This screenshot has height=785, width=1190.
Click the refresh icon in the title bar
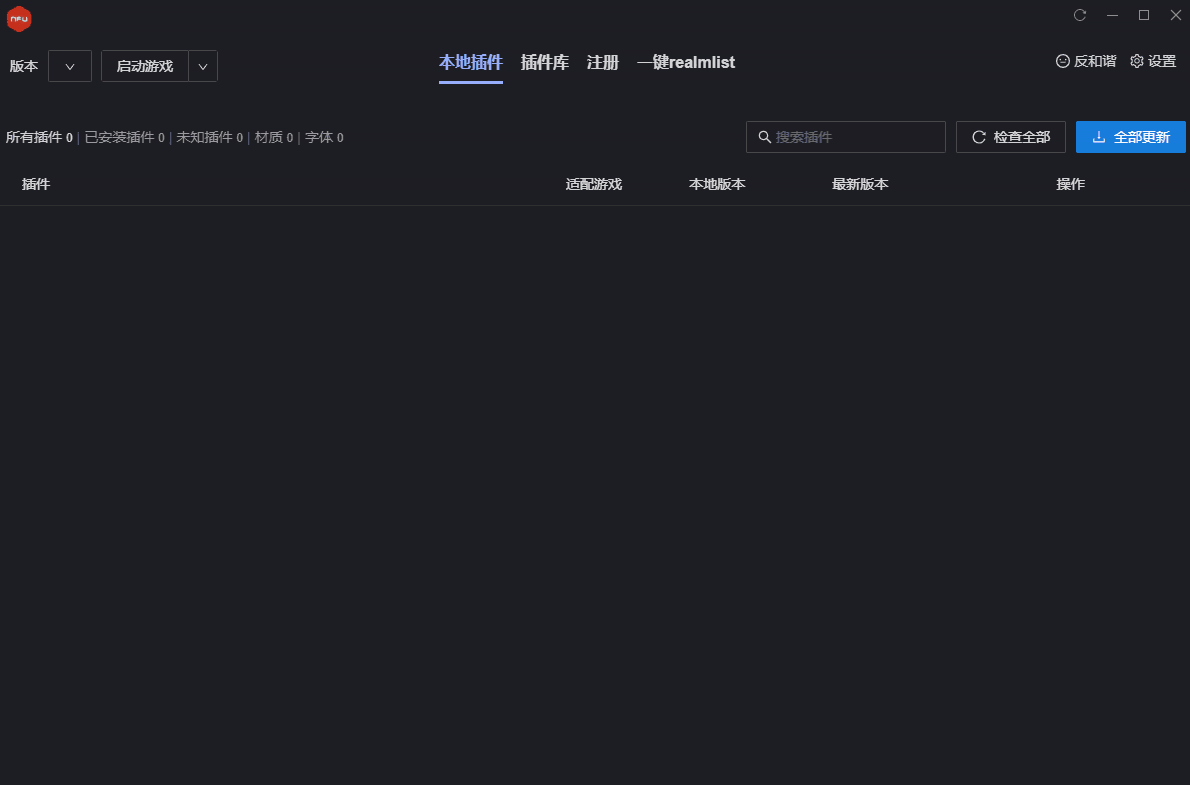point(1079,15)
